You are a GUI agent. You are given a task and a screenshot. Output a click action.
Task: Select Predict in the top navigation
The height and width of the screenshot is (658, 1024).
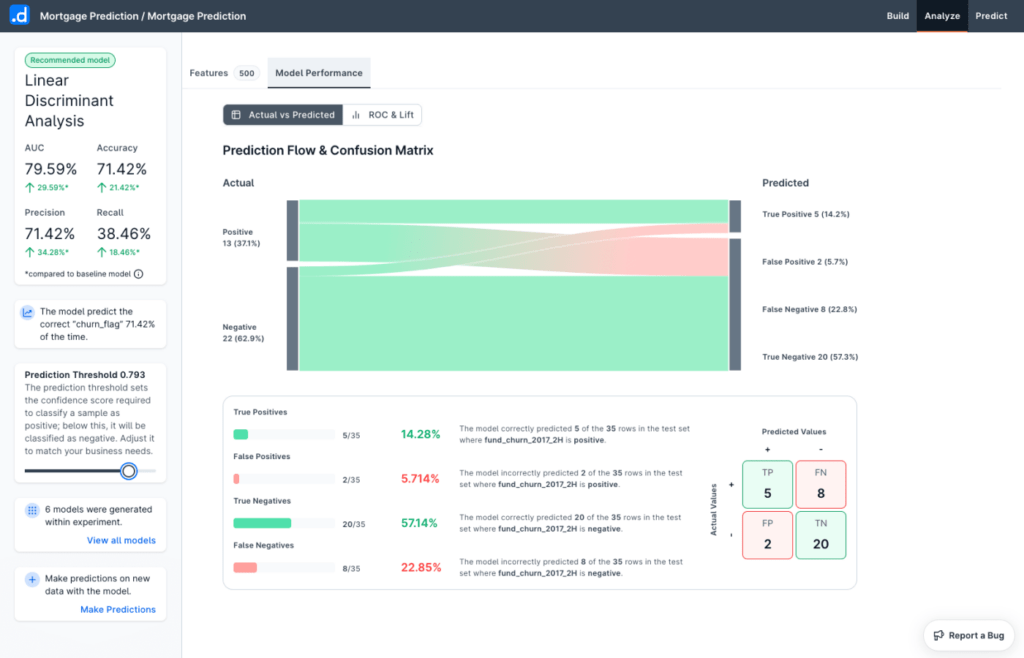tap(991, 16)
